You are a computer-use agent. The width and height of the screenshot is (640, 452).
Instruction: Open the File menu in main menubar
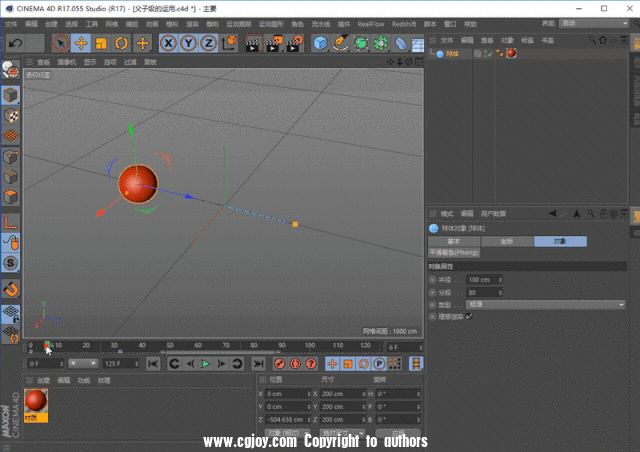click(11, 24)
